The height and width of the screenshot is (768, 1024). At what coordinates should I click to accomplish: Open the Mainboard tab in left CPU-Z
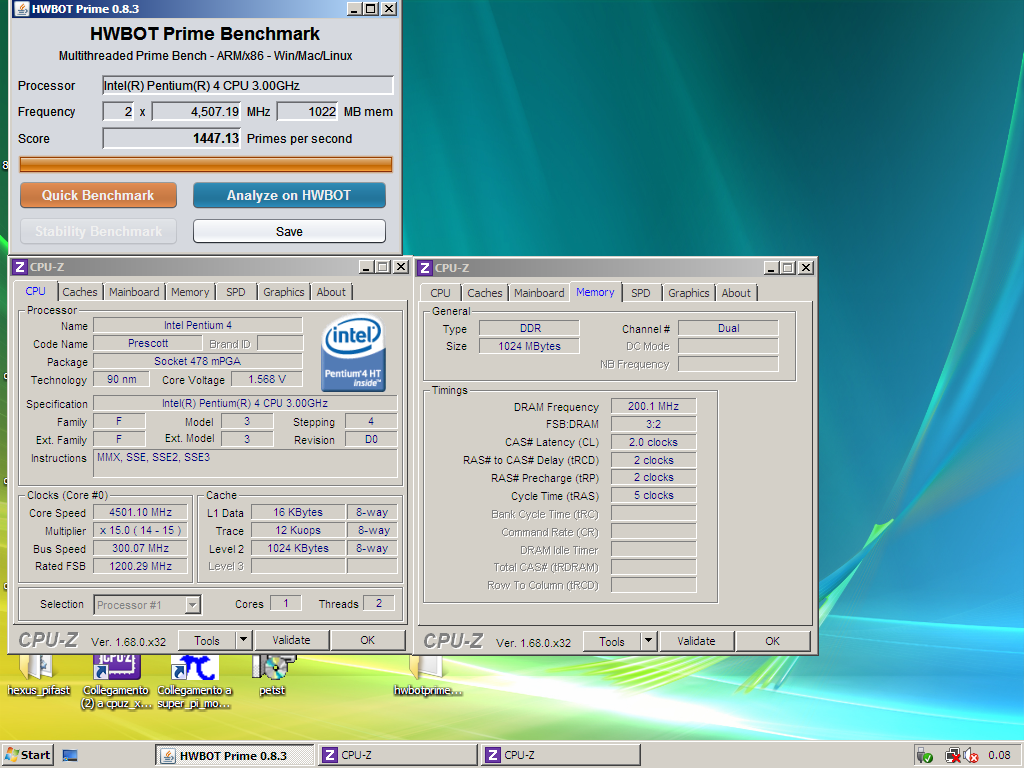(134, 292)
